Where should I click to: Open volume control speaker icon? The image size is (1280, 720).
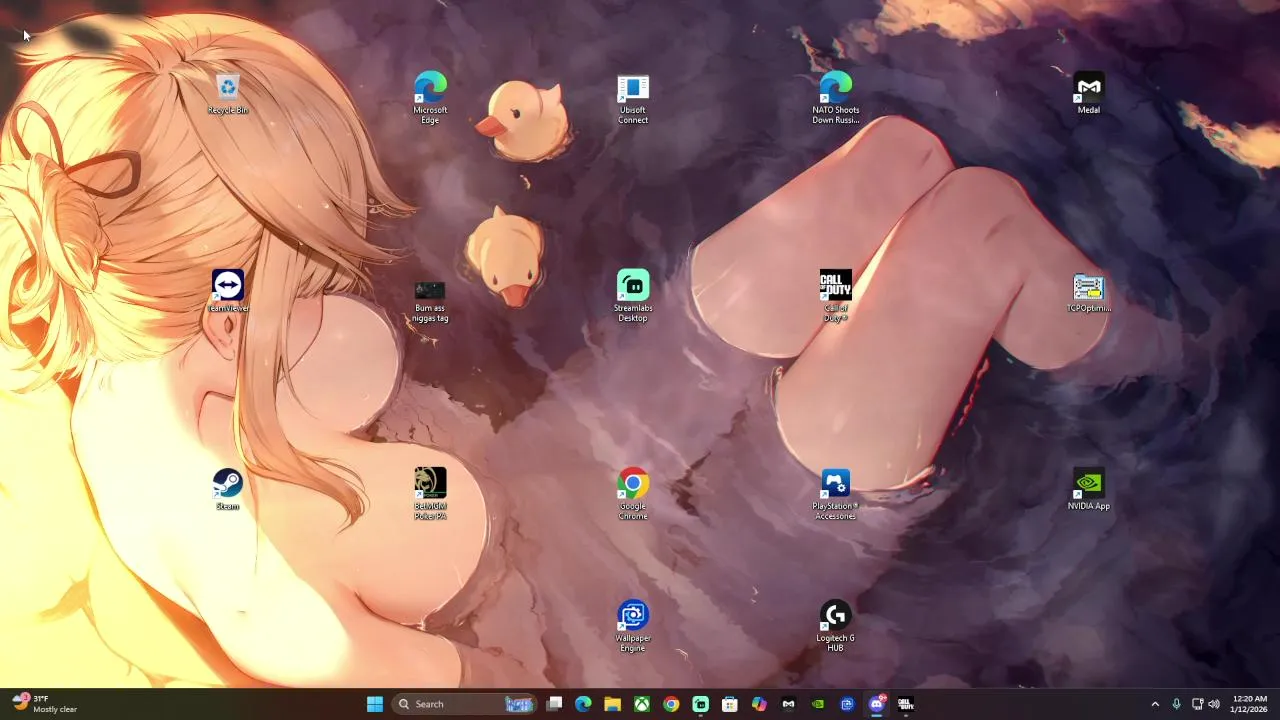click(1214, 704)
